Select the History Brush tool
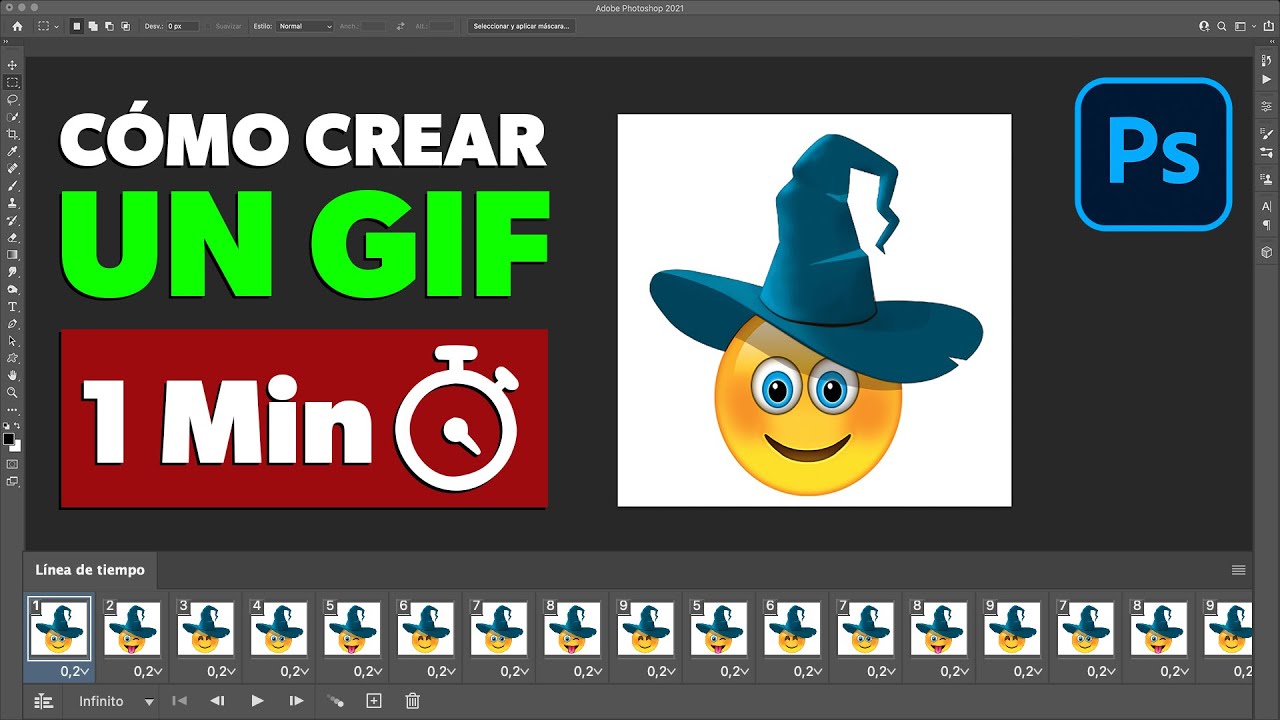1280x720 pixels. 12,220
